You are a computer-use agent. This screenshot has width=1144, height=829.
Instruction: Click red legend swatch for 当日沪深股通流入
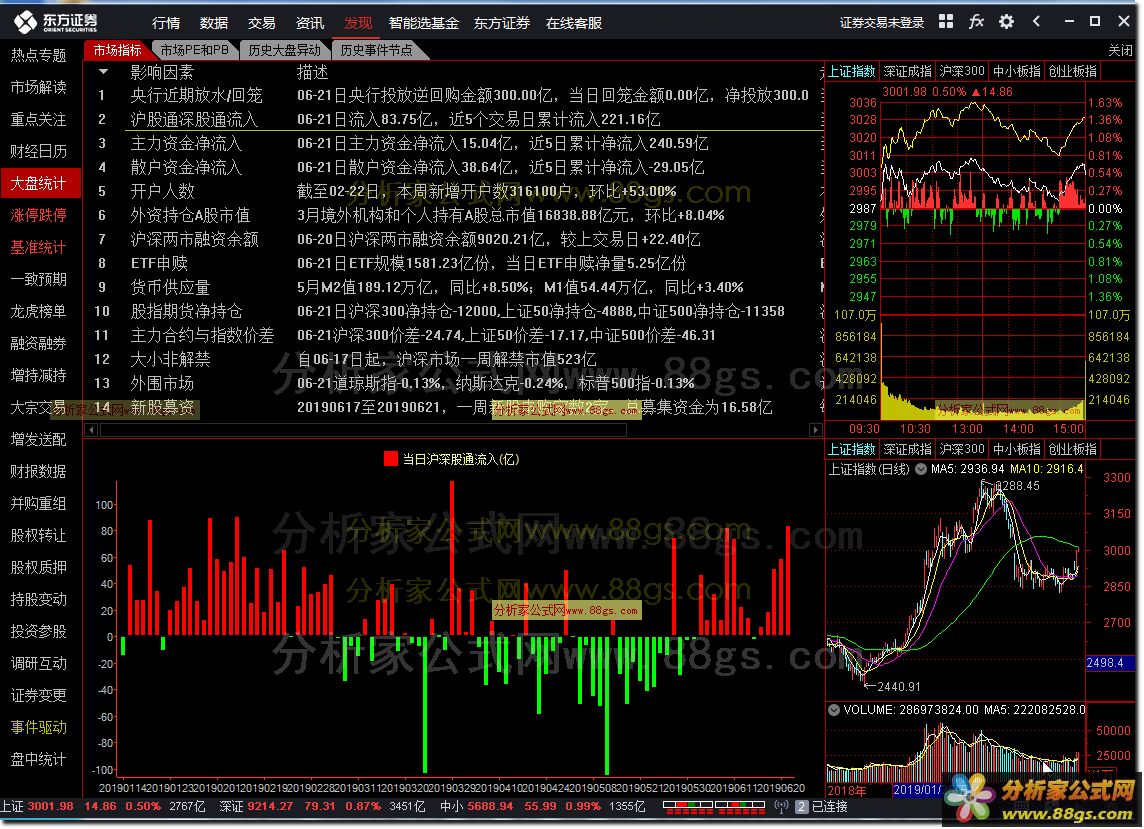click(x=390, y=459)
